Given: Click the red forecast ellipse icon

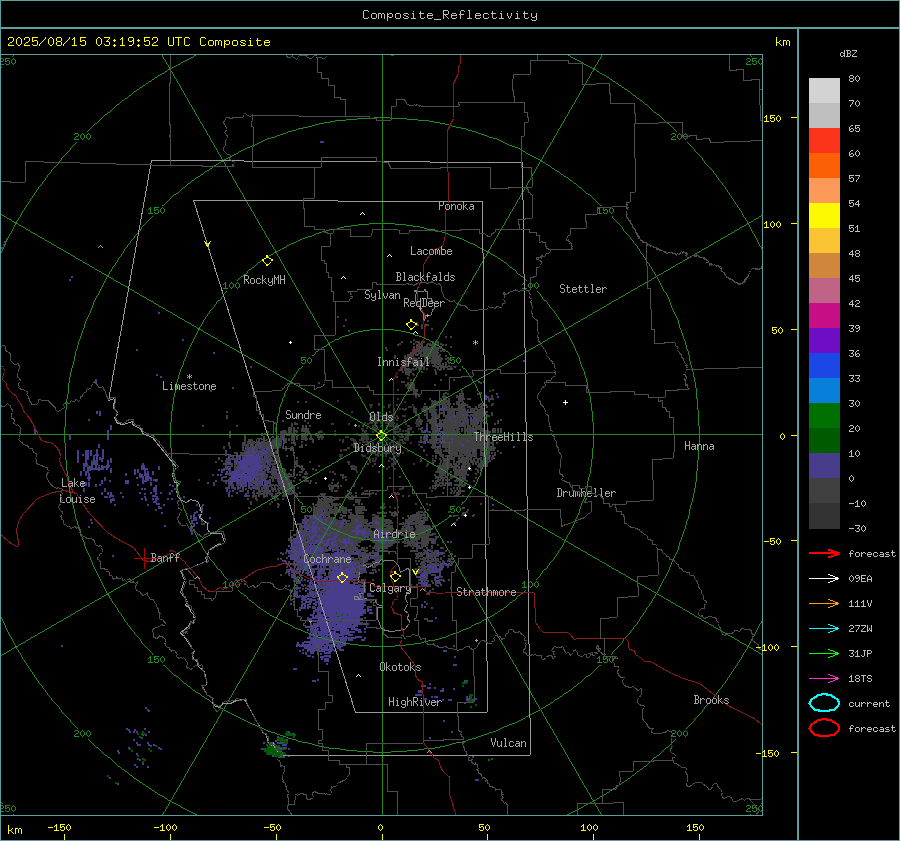Looking at the screenshot, I should 824,728.
